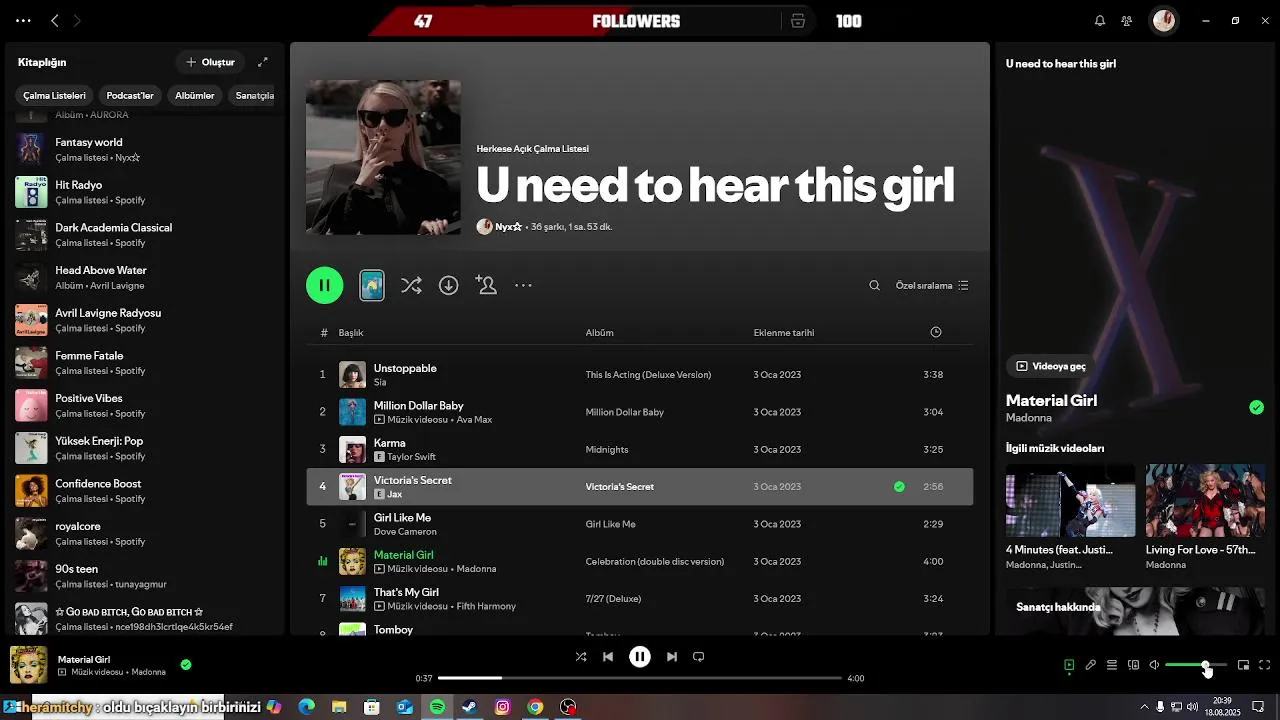This screenshot has height=720, width=1280.
Task: Open the Femme Fatale playlist
Action: tap(145, 363)
